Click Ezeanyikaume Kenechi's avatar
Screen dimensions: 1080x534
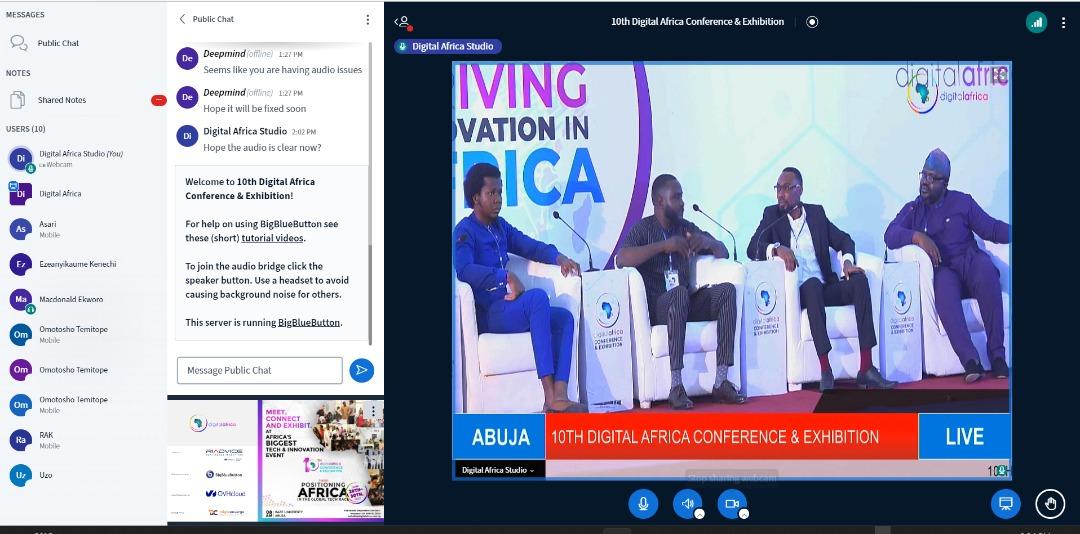21,265
